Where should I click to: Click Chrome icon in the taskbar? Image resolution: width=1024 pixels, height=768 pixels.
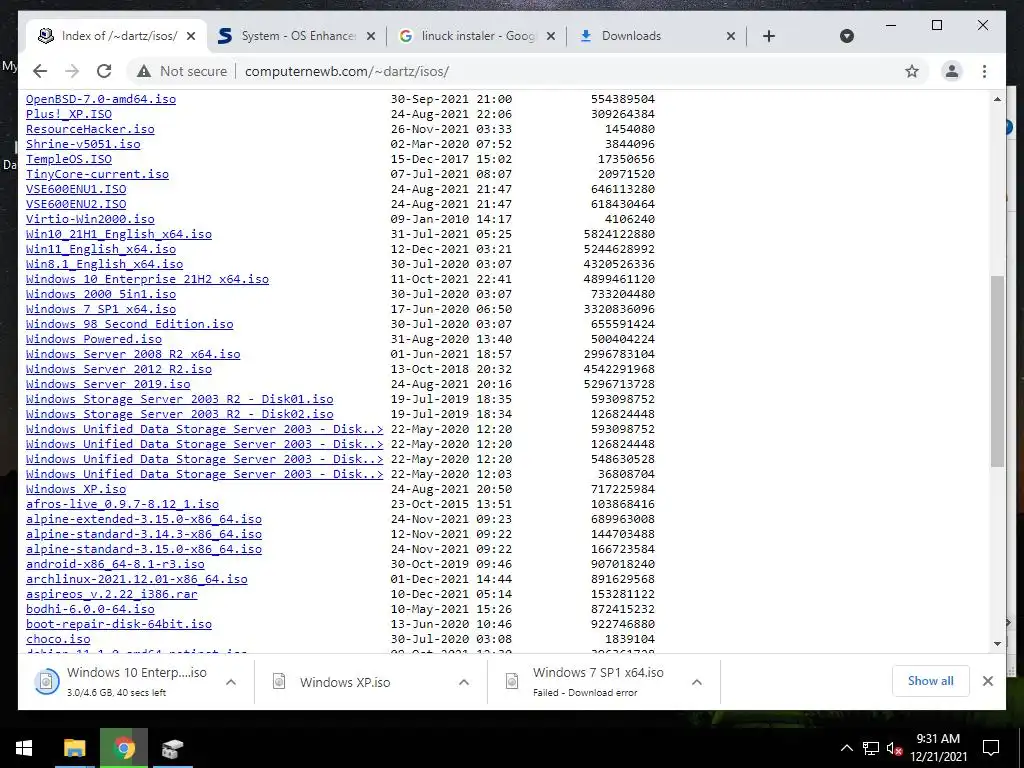tap(123, 748)
